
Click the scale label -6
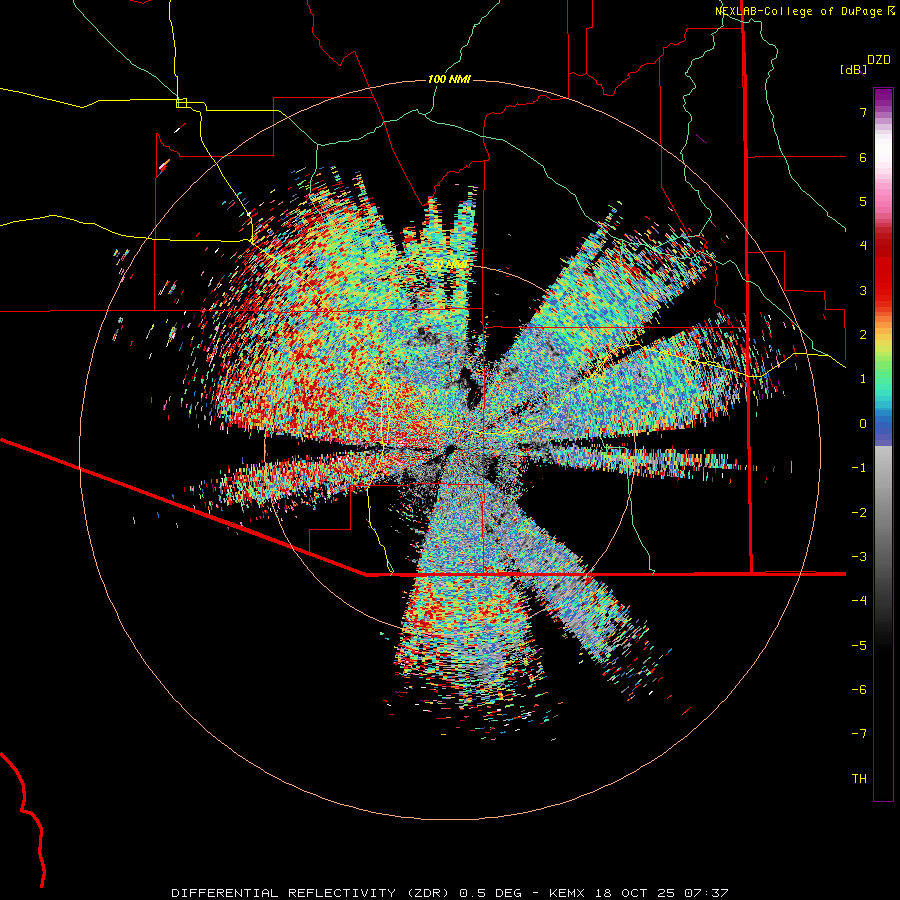859,690
